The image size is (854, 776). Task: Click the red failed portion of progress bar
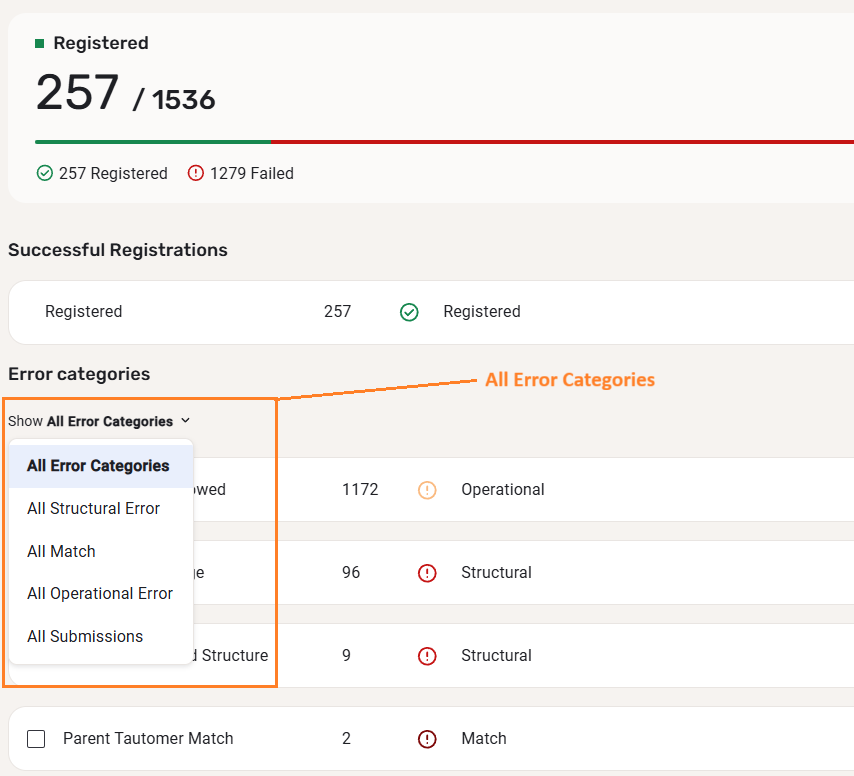[x=560, y=142]
